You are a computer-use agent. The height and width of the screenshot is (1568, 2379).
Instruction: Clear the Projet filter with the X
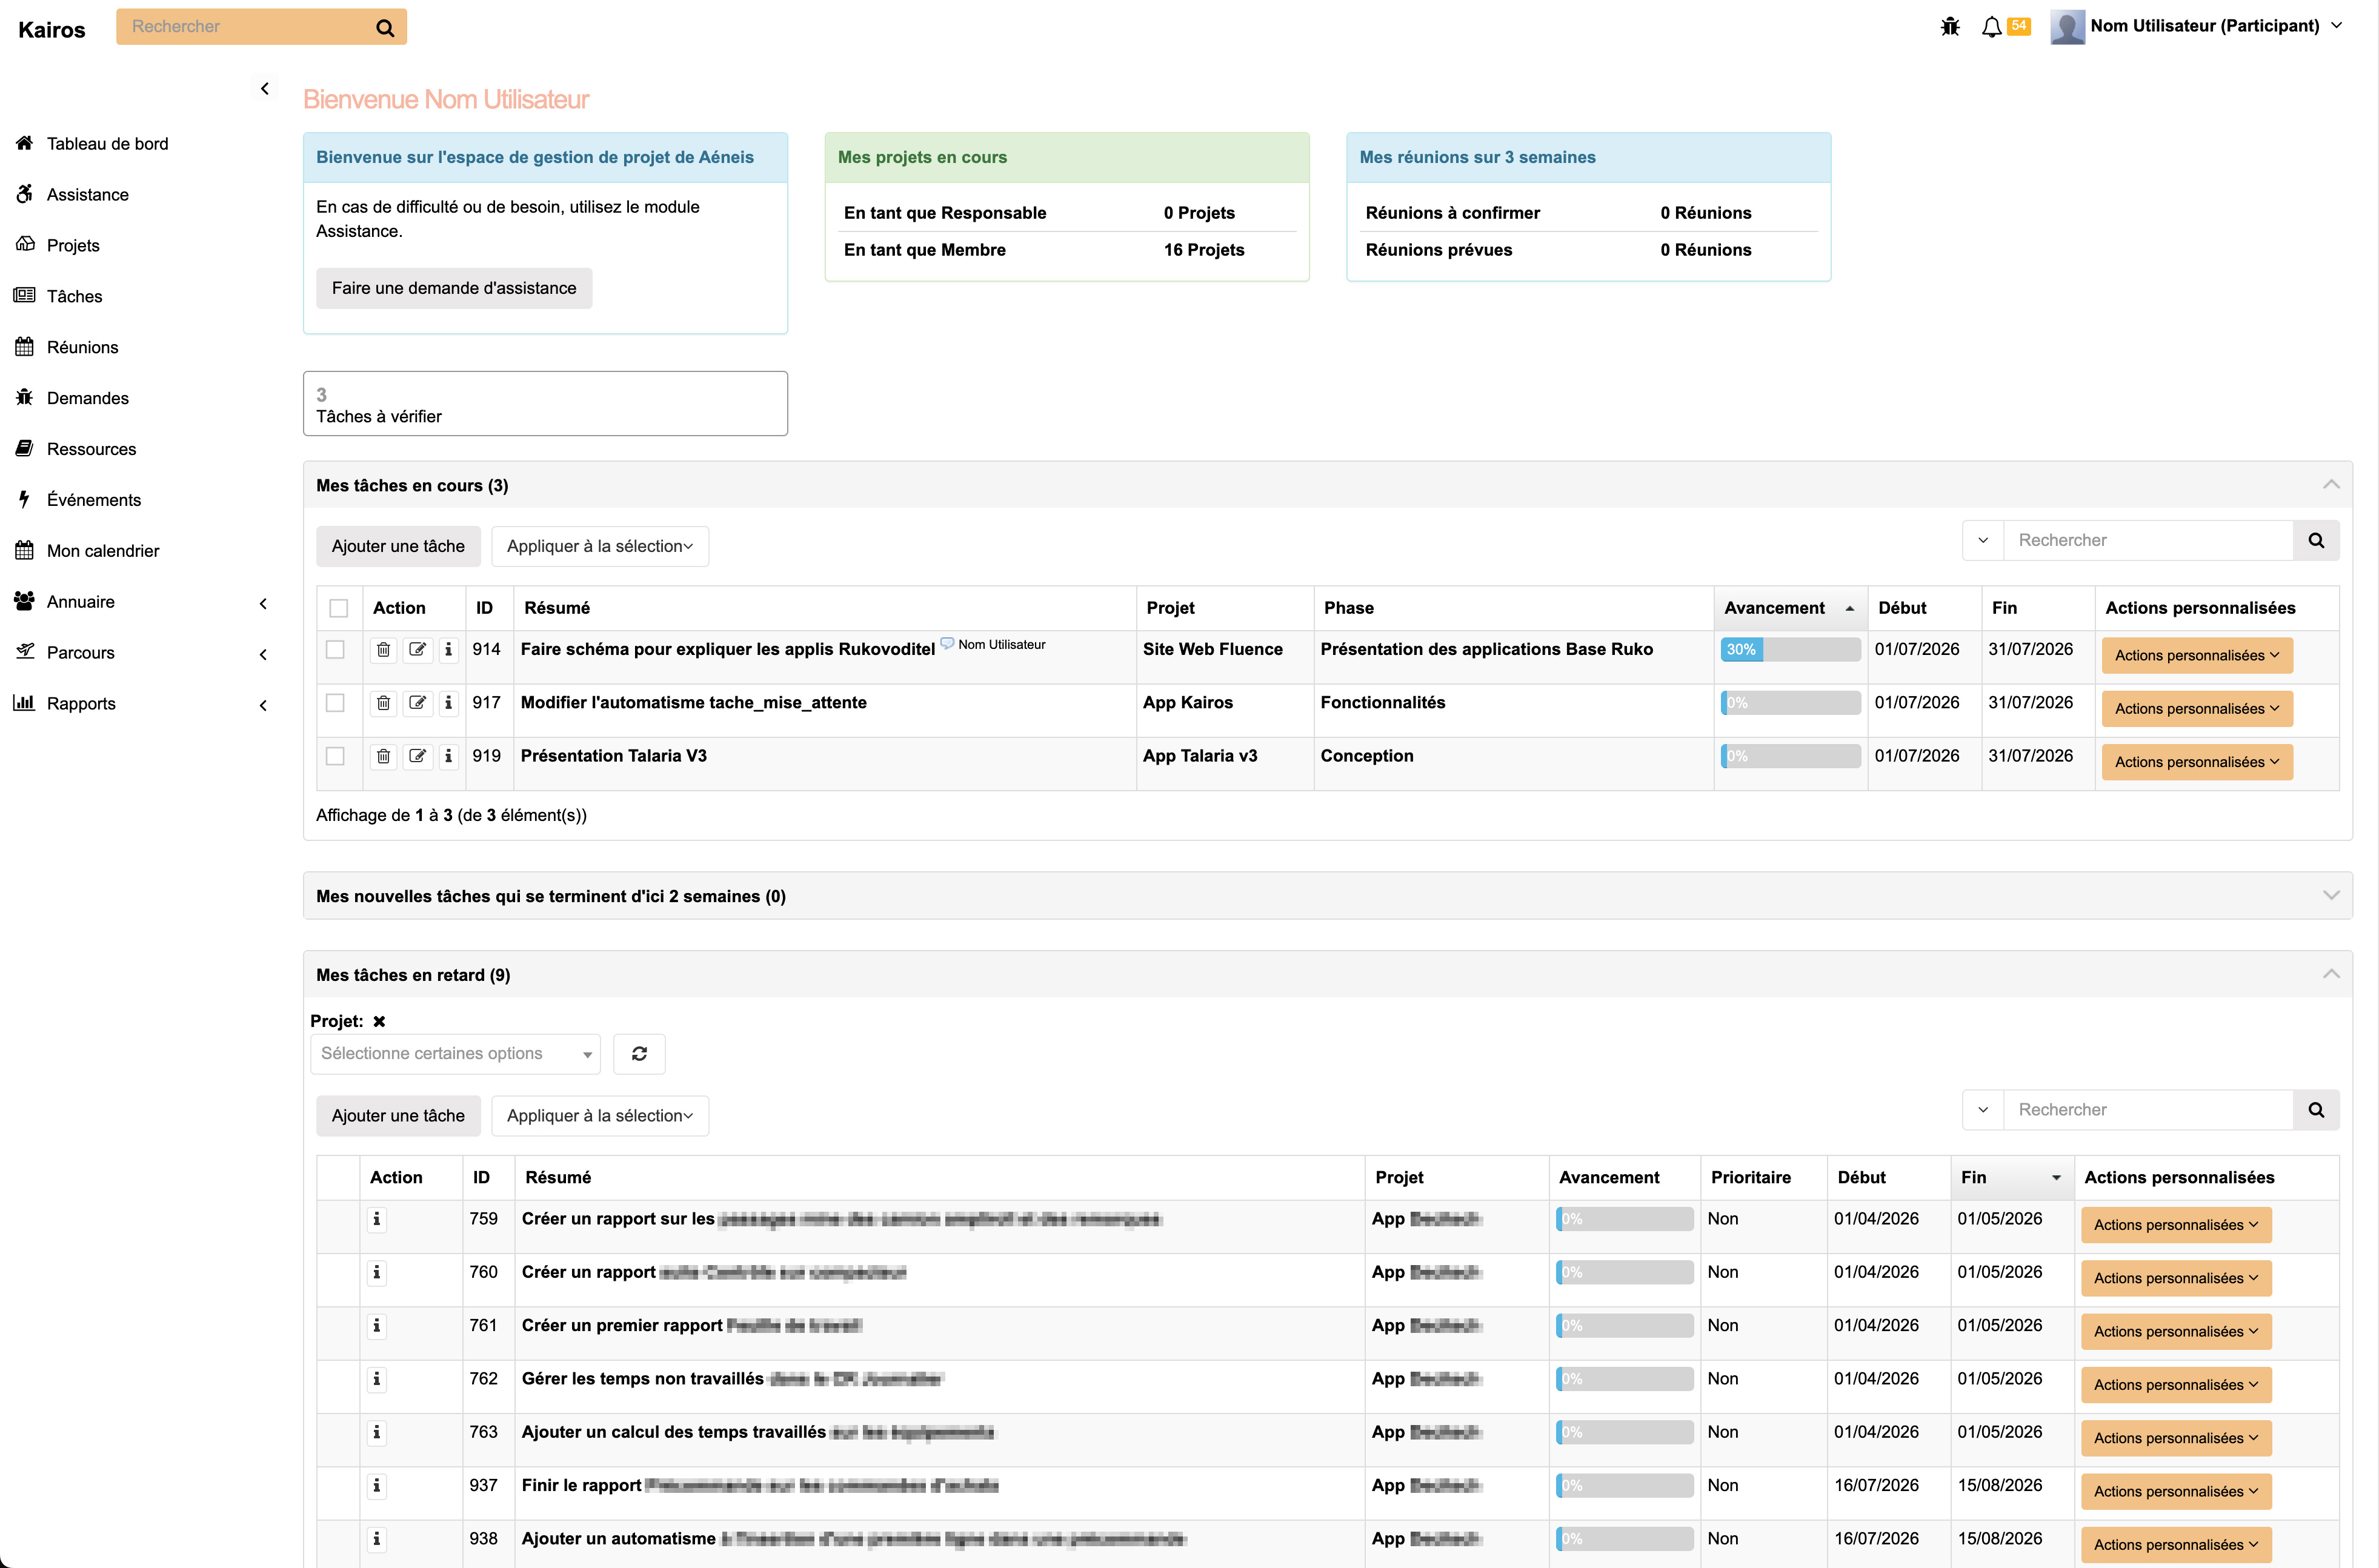coord(379,1022)
